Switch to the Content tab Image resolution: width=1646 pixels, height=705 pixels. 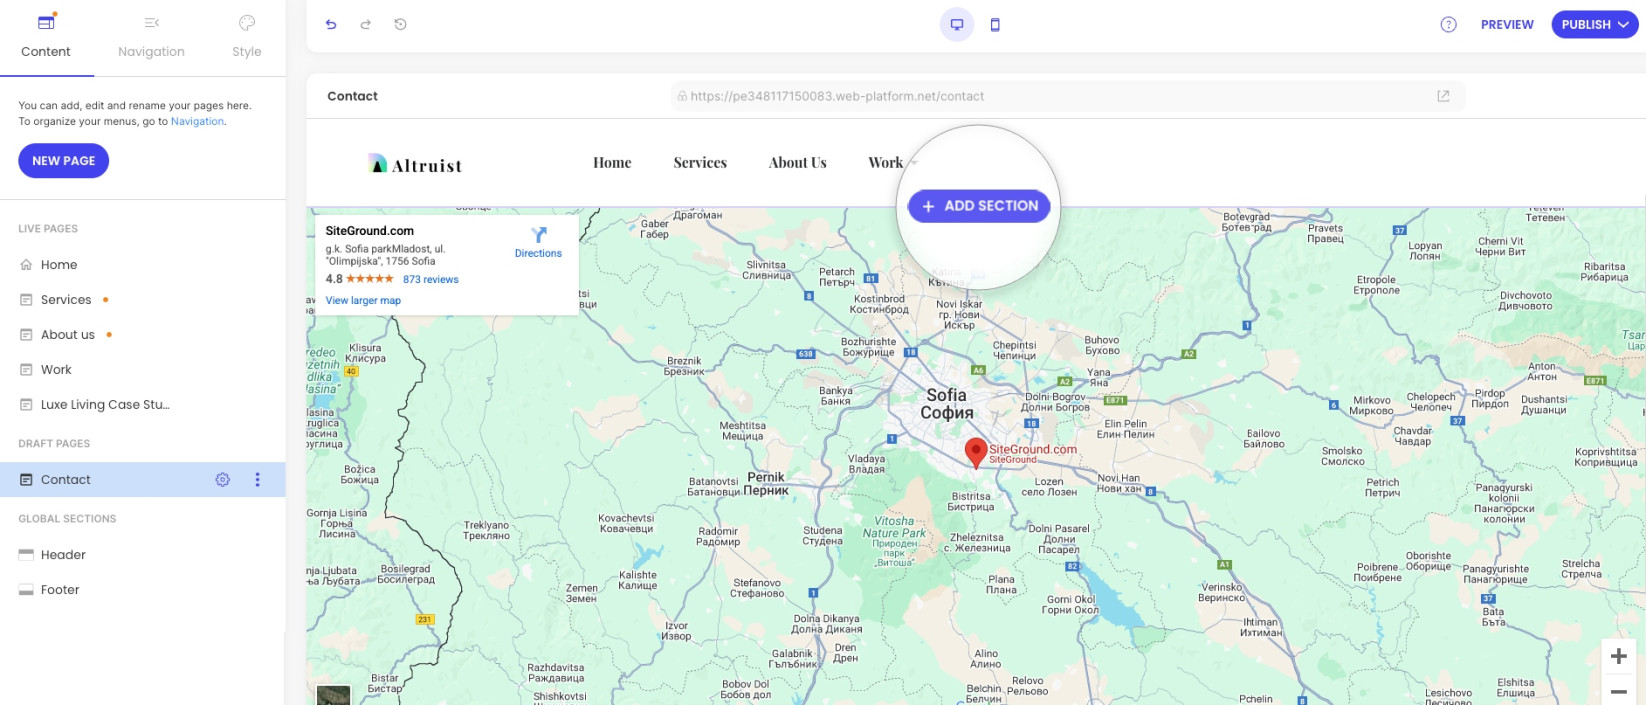tap(46, 37)
